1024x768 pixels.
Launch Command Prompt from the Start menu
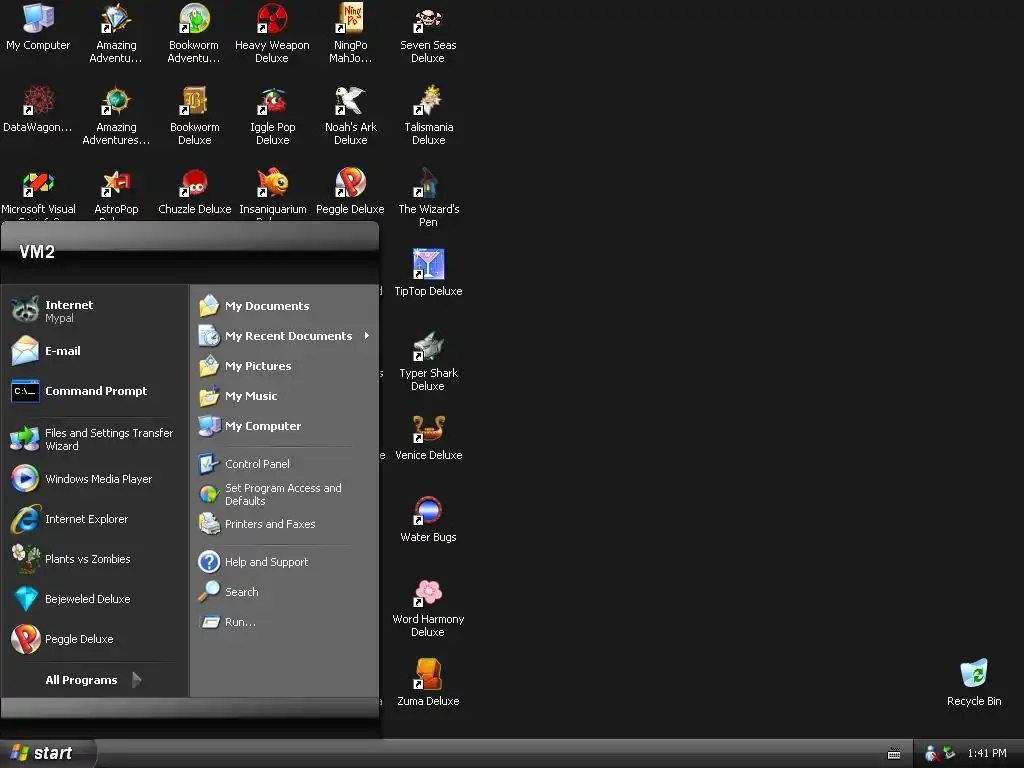pos(95,391)
